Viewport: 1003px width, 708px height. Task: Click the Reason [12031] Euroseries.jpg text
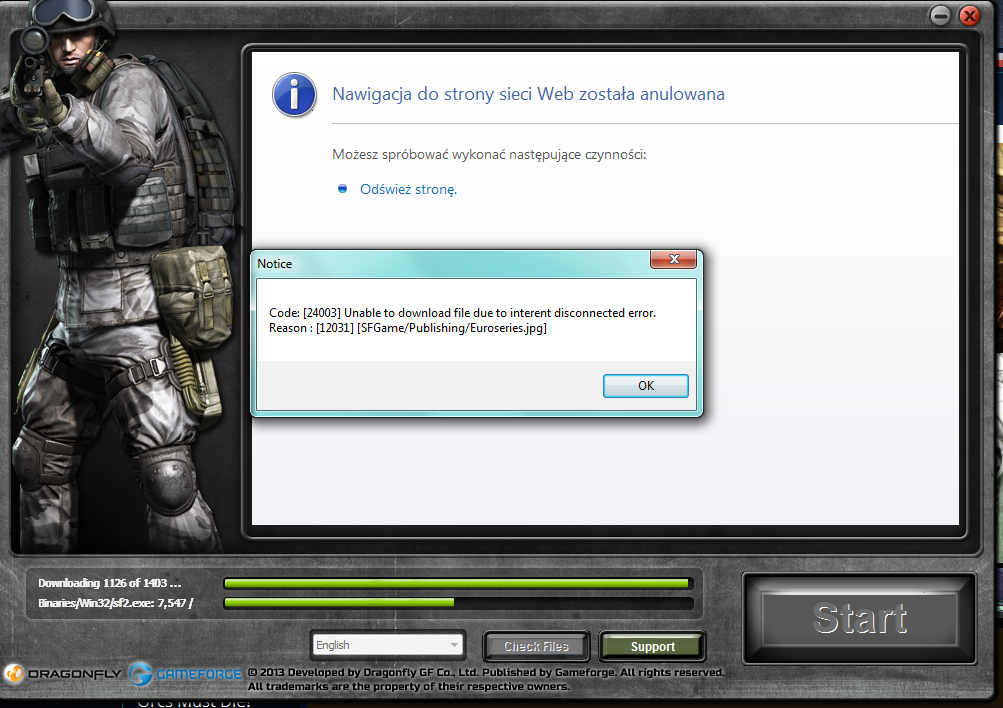click(407, 328)
